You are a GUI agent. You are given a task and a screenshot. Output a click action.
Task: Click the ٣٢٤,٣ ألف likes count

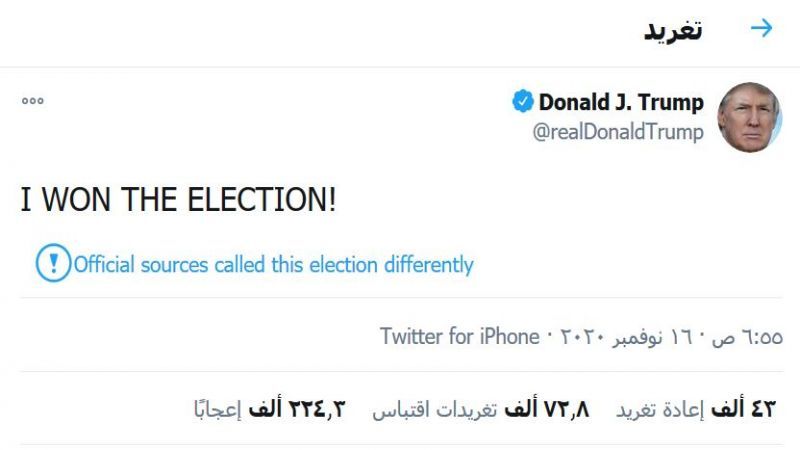pyautogui.click(x=315, y=409)
